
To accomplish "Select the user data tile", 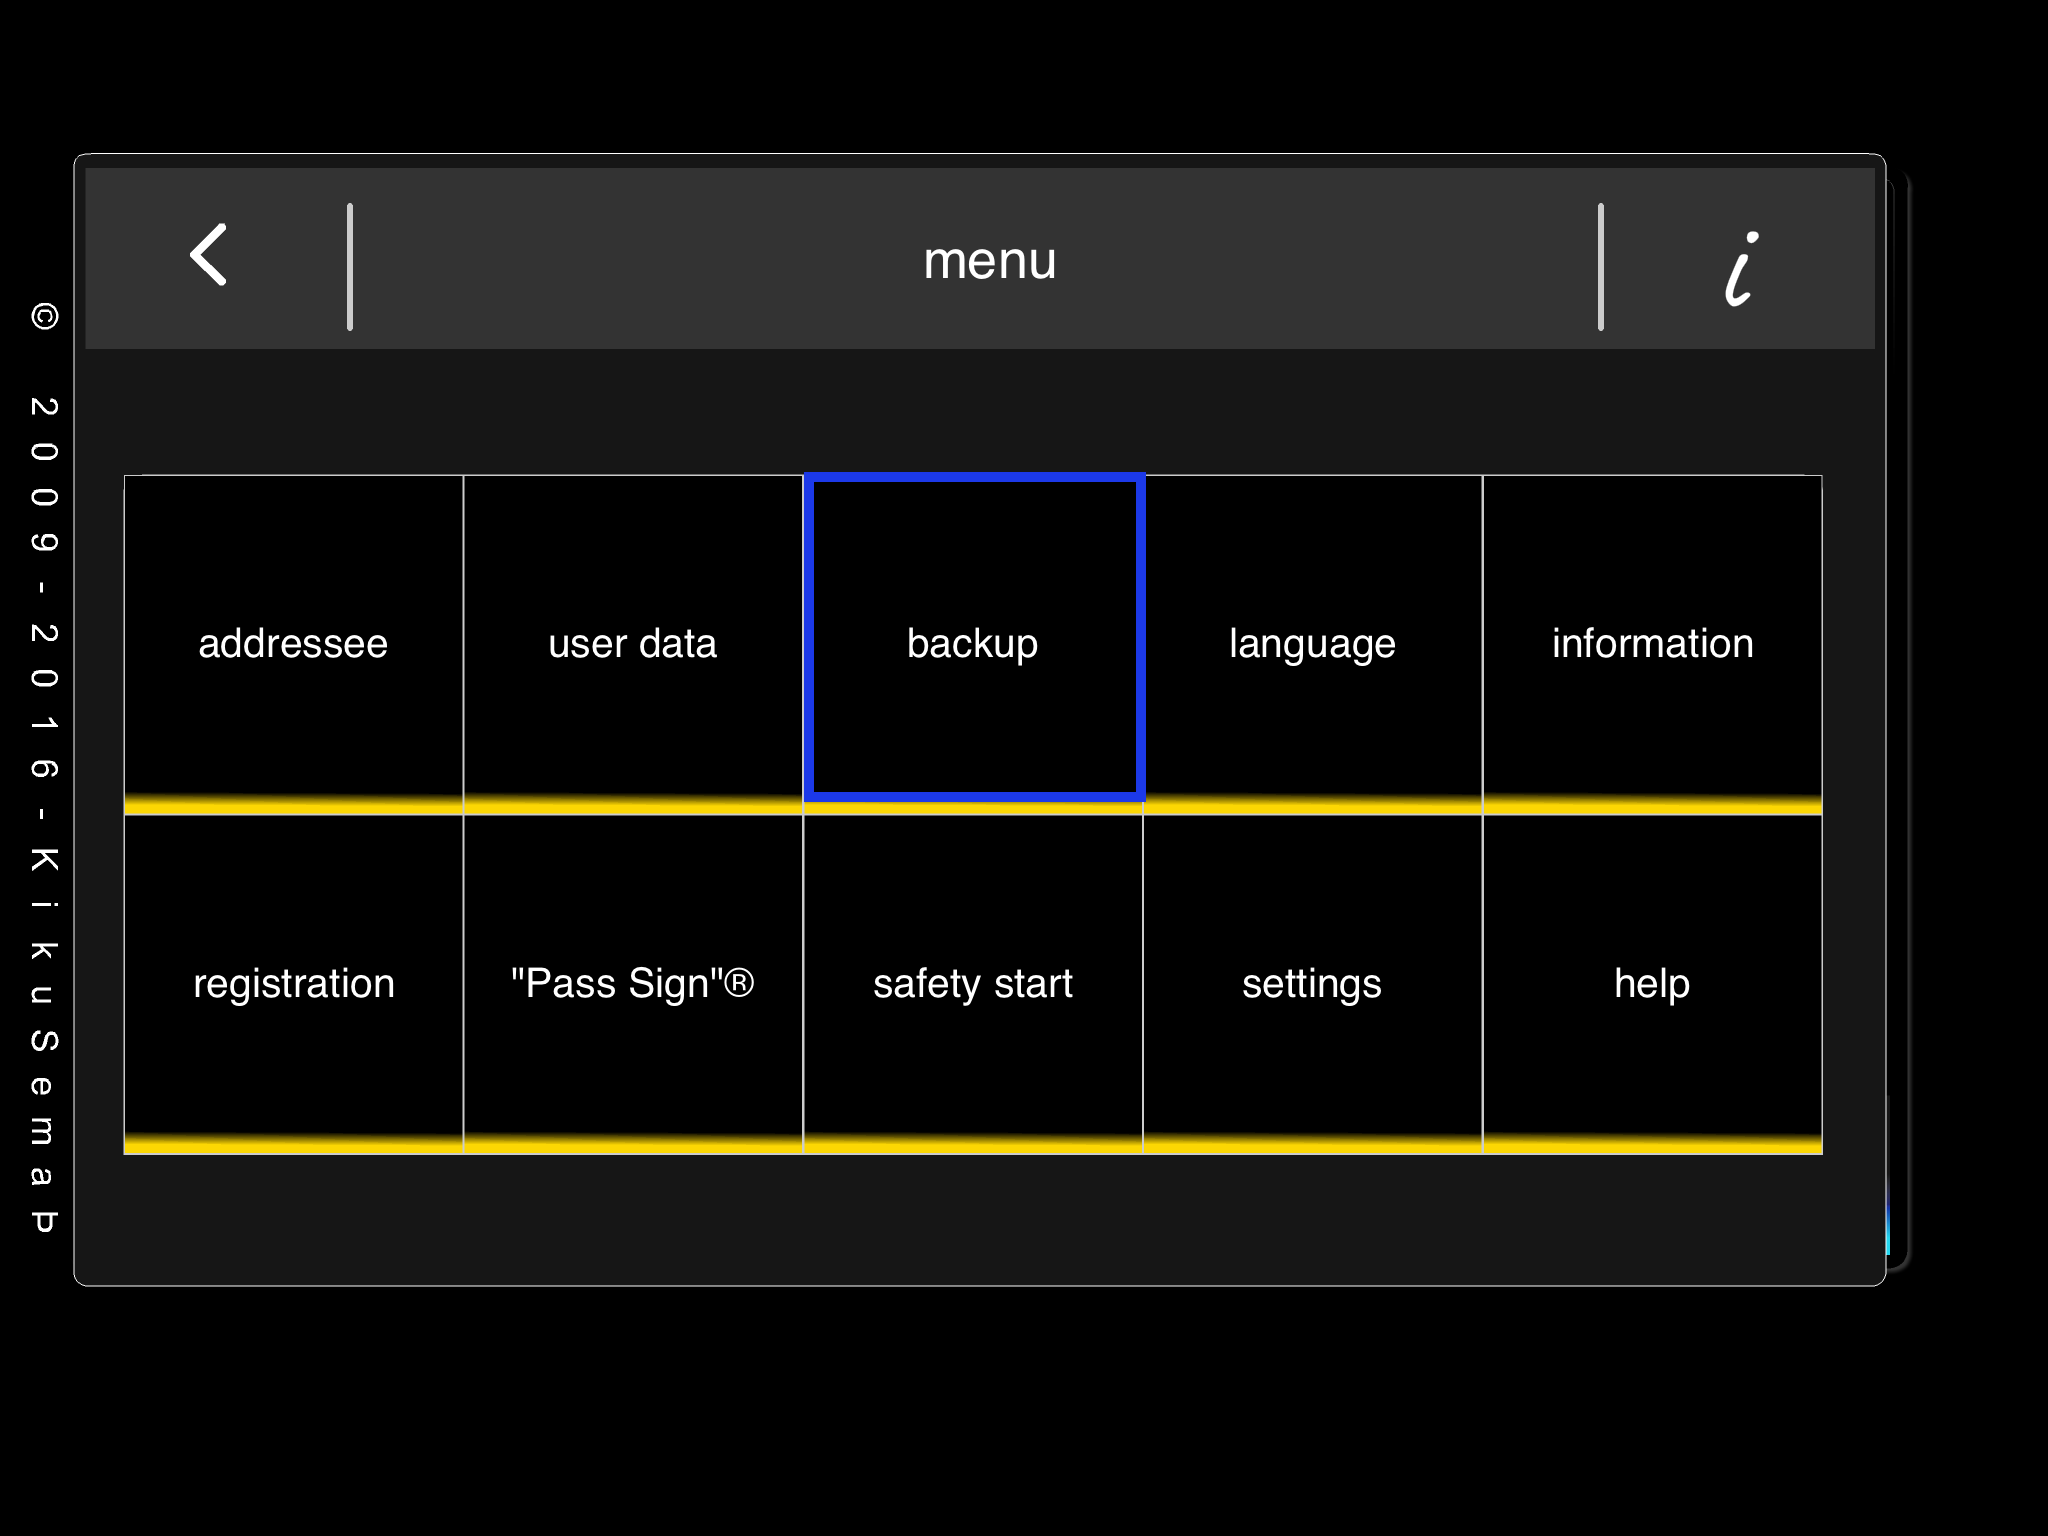I will pyautogui.click(x=633, y=644).
